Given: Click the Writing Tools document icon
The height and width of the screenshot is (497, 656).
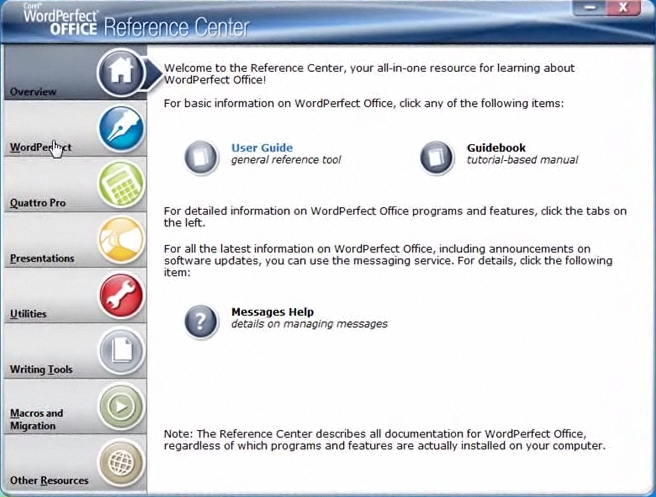Looking at the screenshot, I should click(121, 351).
